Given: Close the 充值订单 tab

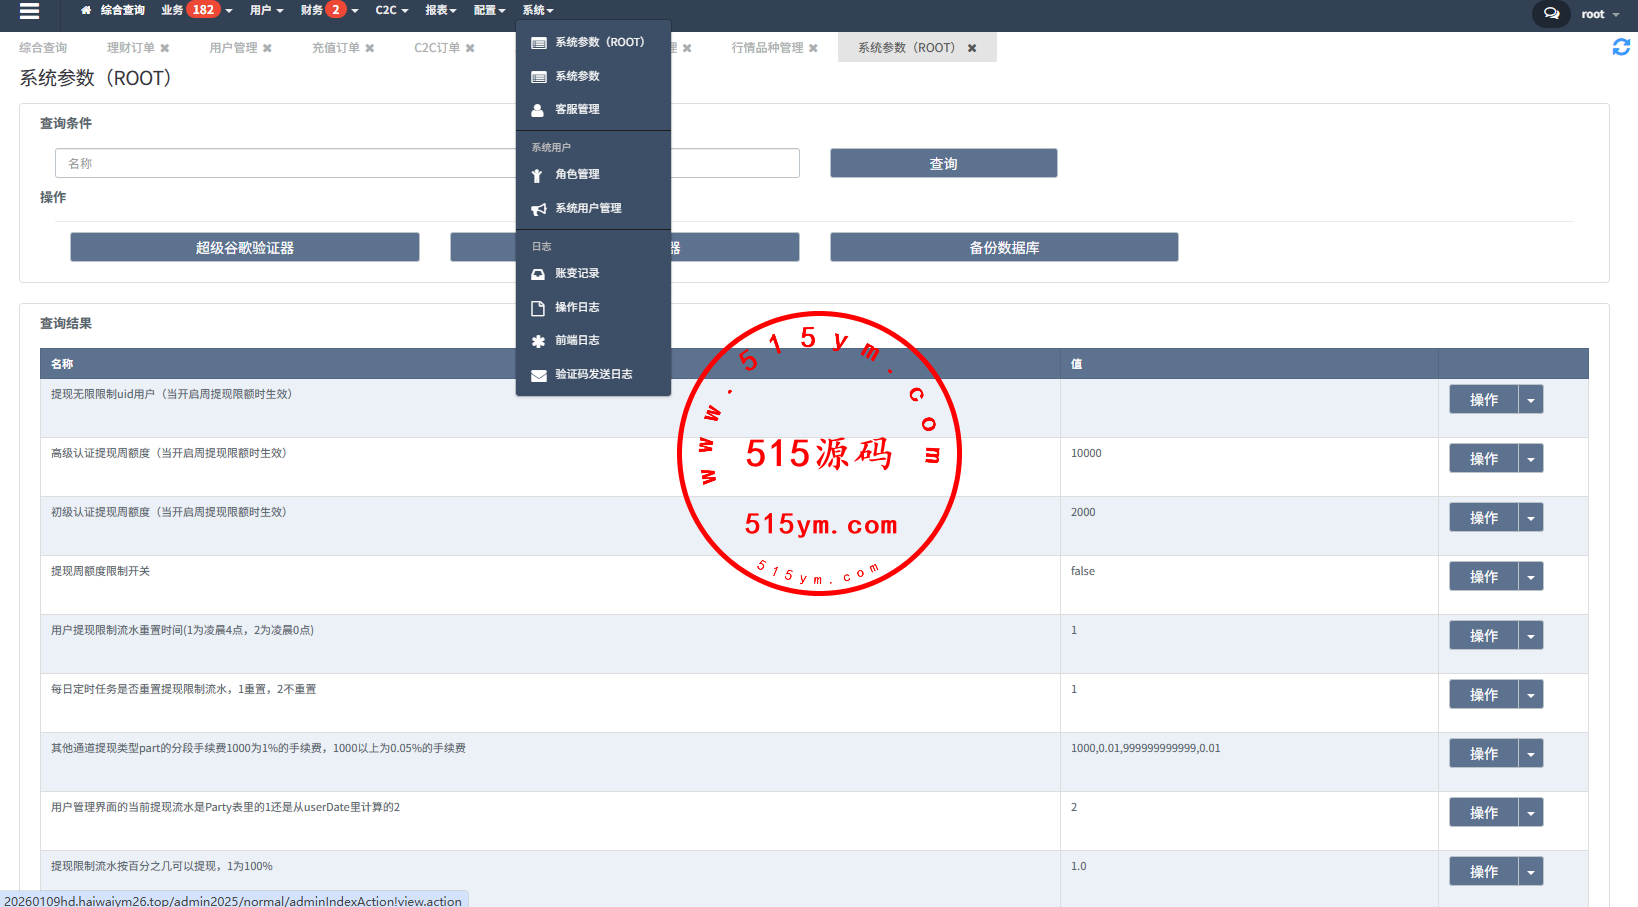Looking at the screenshot, I should [x=370, y=48].
